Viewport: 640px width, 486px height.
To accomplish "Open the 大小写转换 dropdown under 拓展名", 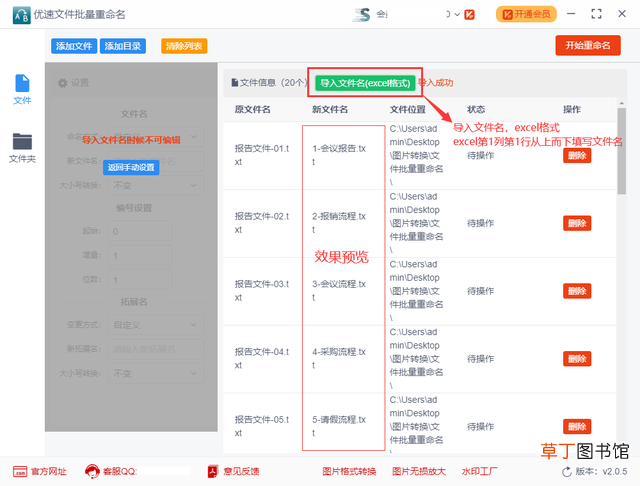I will click(x=156, y=373).
